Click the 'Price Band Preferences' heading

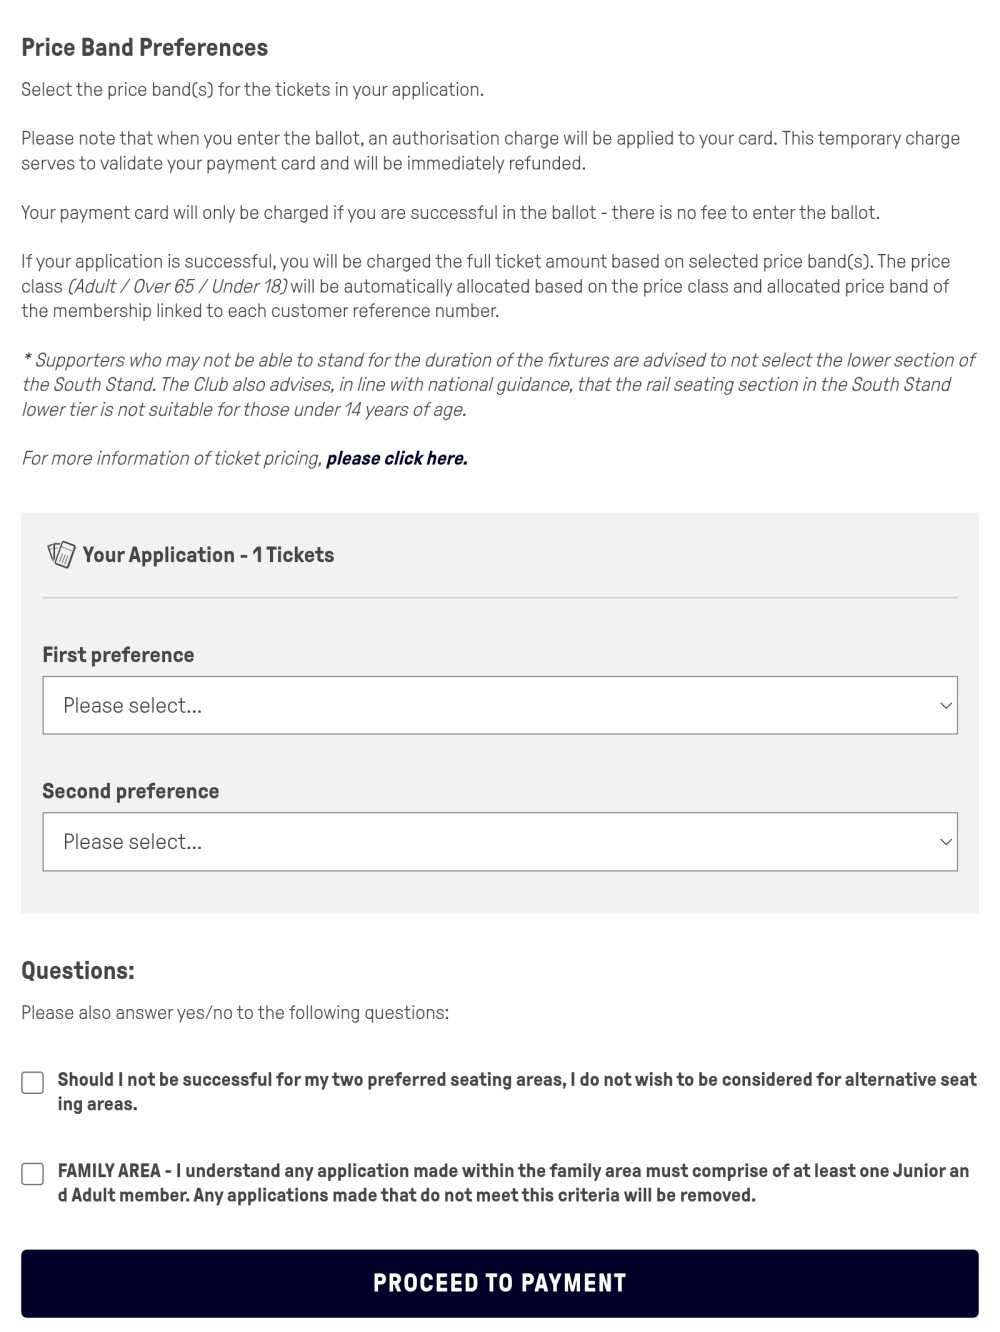tap(145, 47)
